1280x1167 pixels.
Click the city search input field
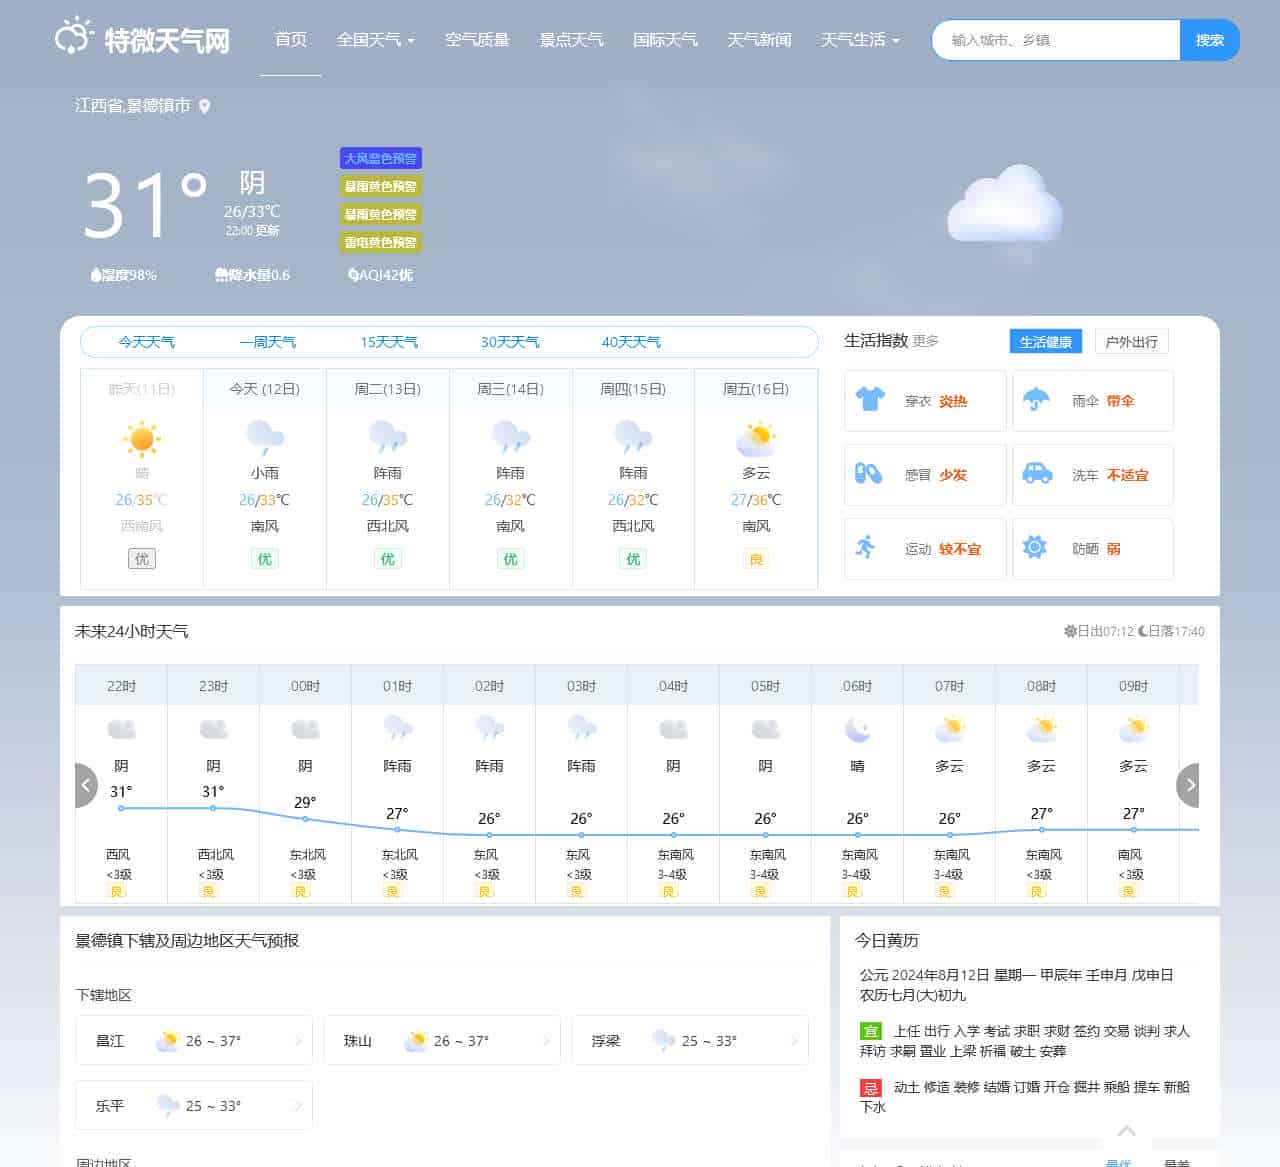click(1056, 40)
